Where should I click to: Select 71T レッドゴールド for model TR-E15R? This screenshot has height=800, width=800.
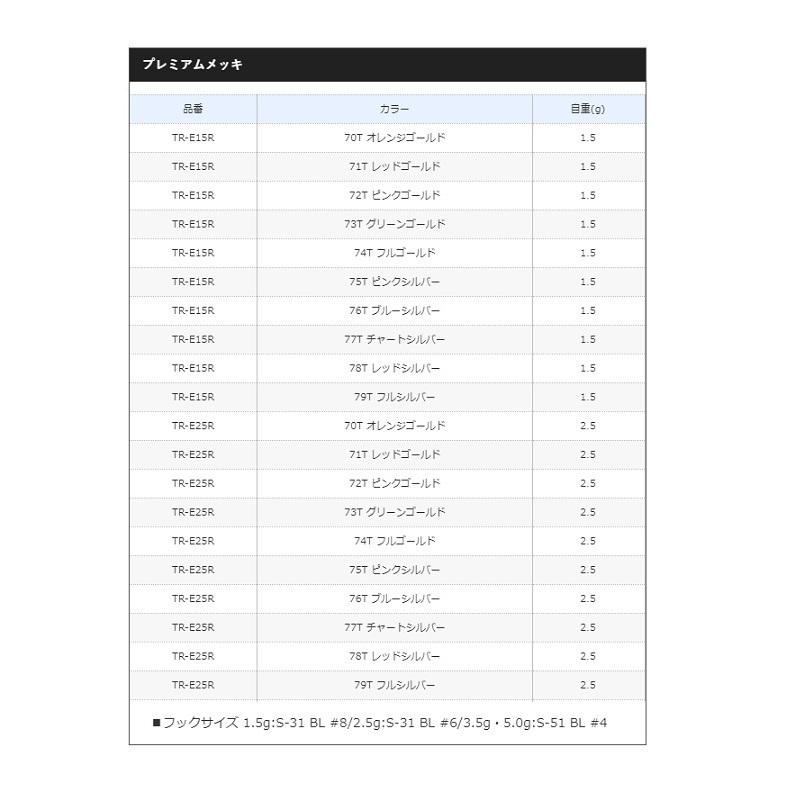click(x=394, y=167)
